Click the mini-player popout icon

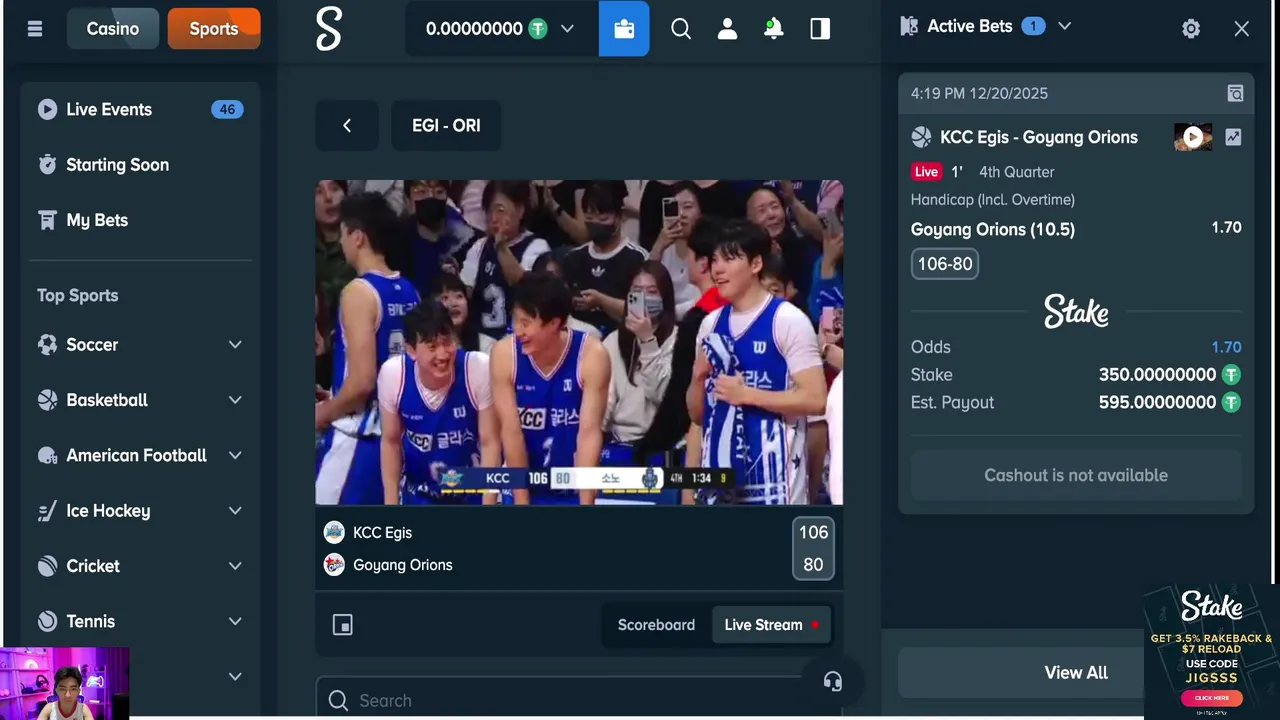[x=343, y=625]
